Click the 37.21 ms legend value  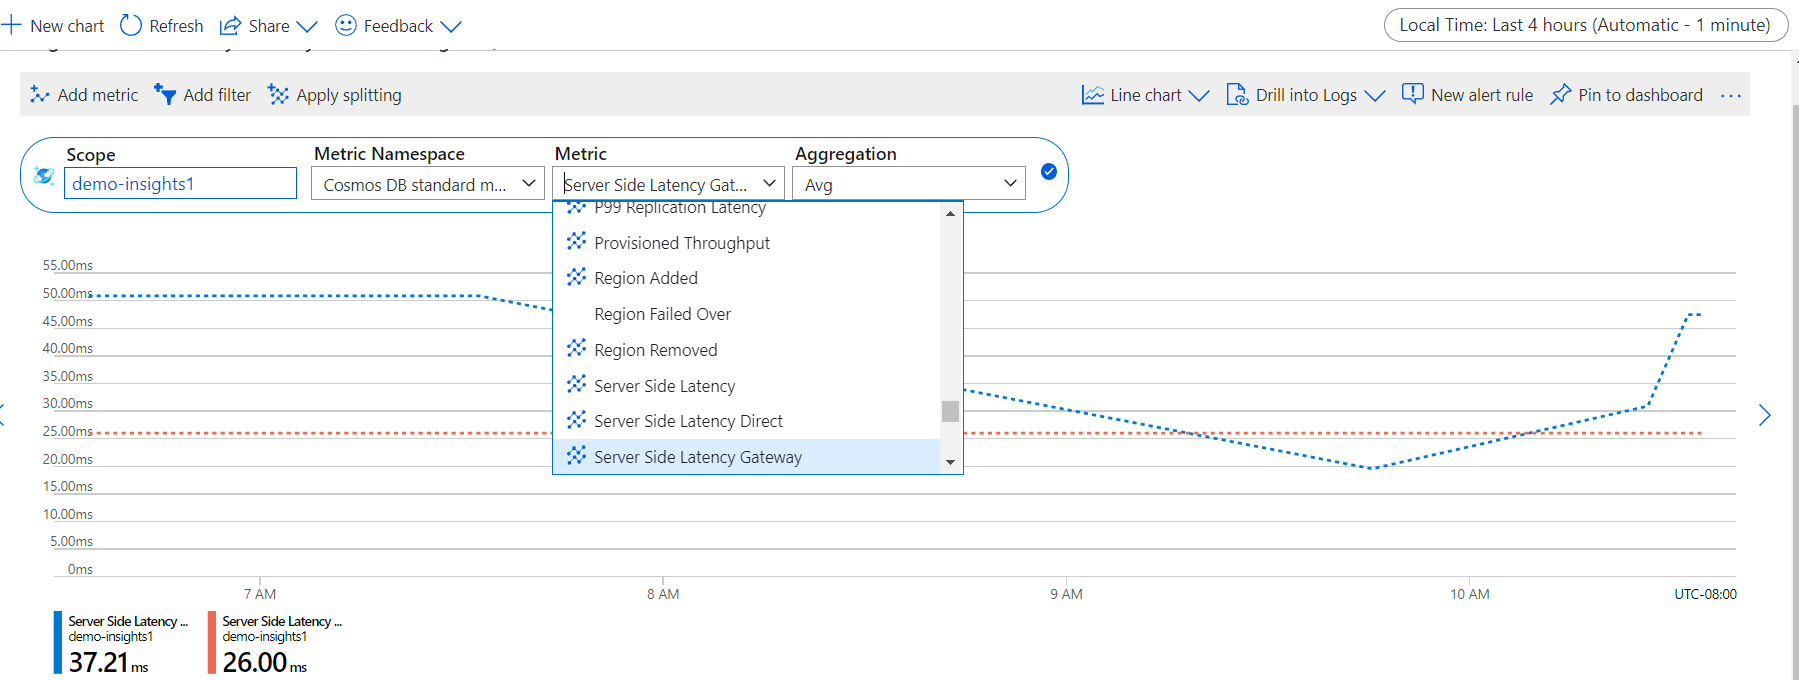tap(108, 663)
